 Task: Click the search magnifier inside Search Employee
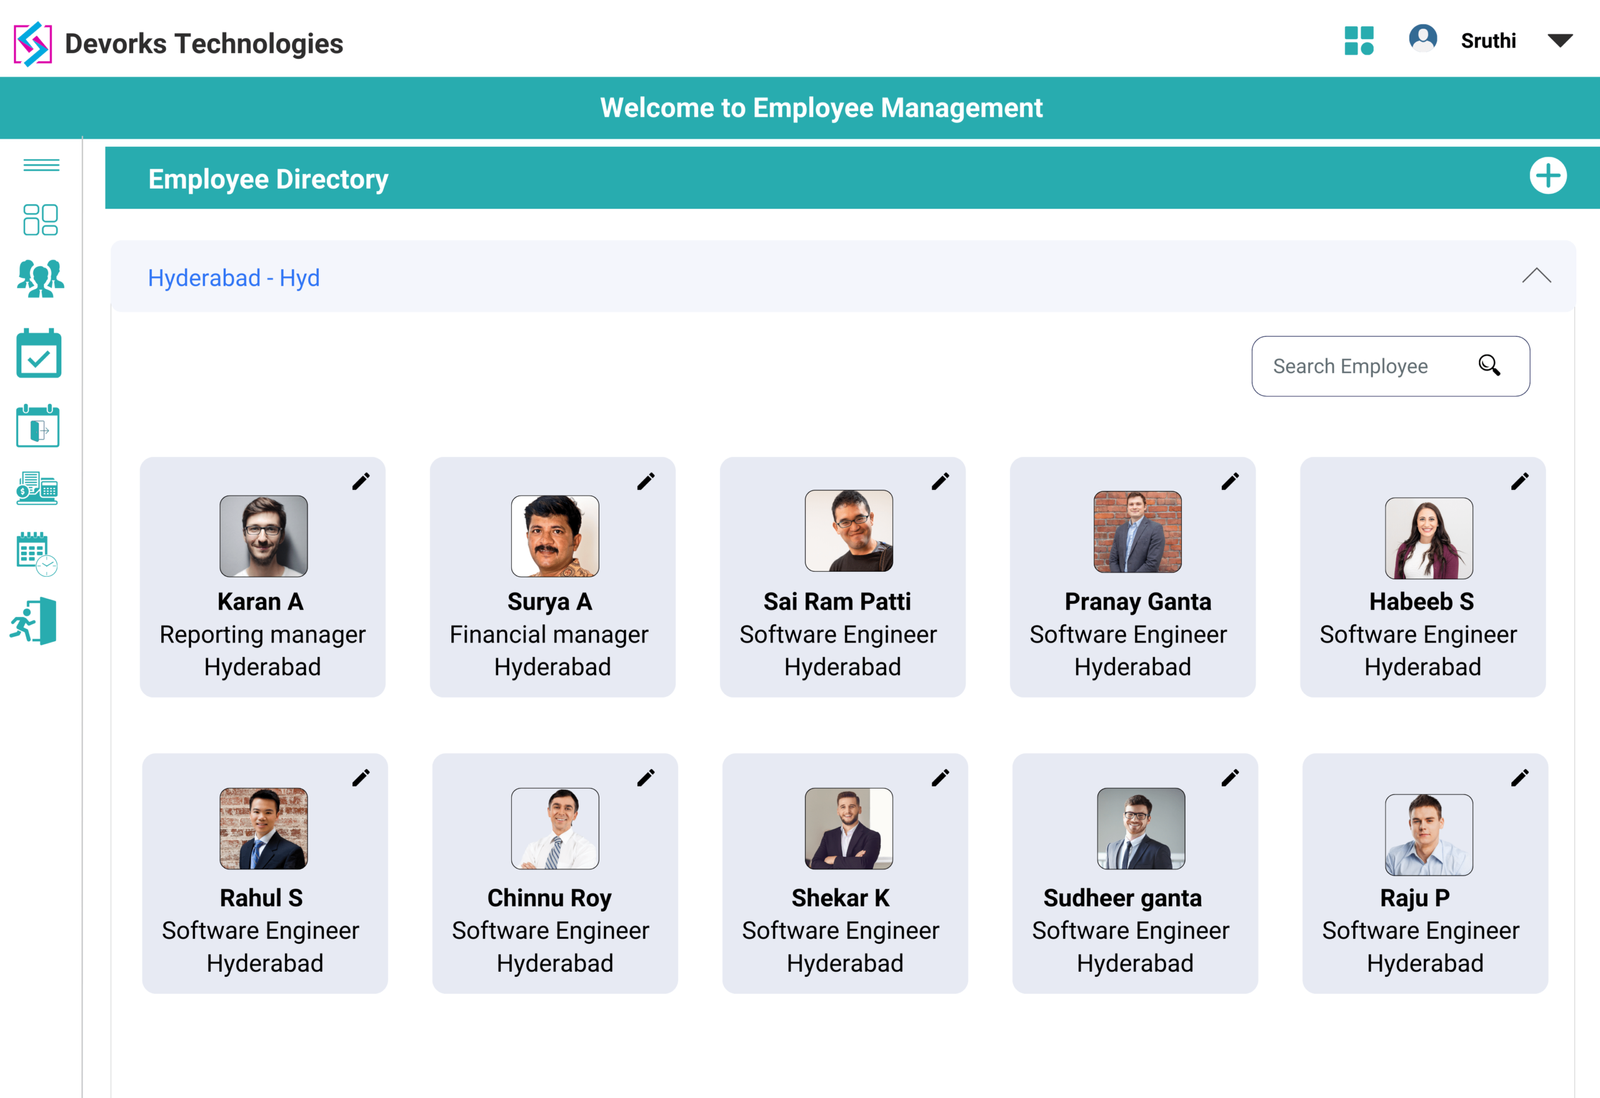(x=1490, y=366)
